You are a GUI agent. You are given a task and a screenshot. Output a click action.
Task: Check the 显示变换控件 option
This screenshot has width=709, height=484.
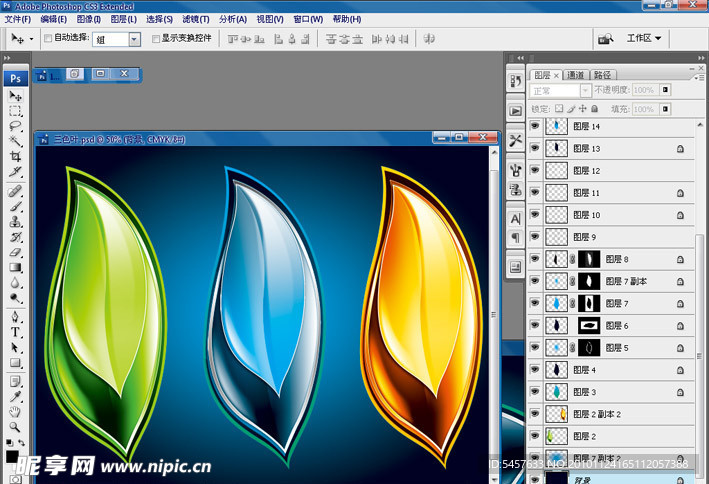pos(155,39)
